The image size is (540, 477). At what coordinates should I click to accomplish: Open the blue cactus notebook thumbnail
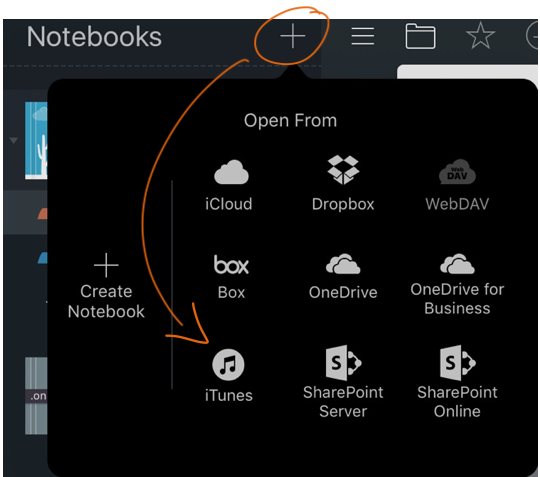pyautogui.click(x=36, y=141)
